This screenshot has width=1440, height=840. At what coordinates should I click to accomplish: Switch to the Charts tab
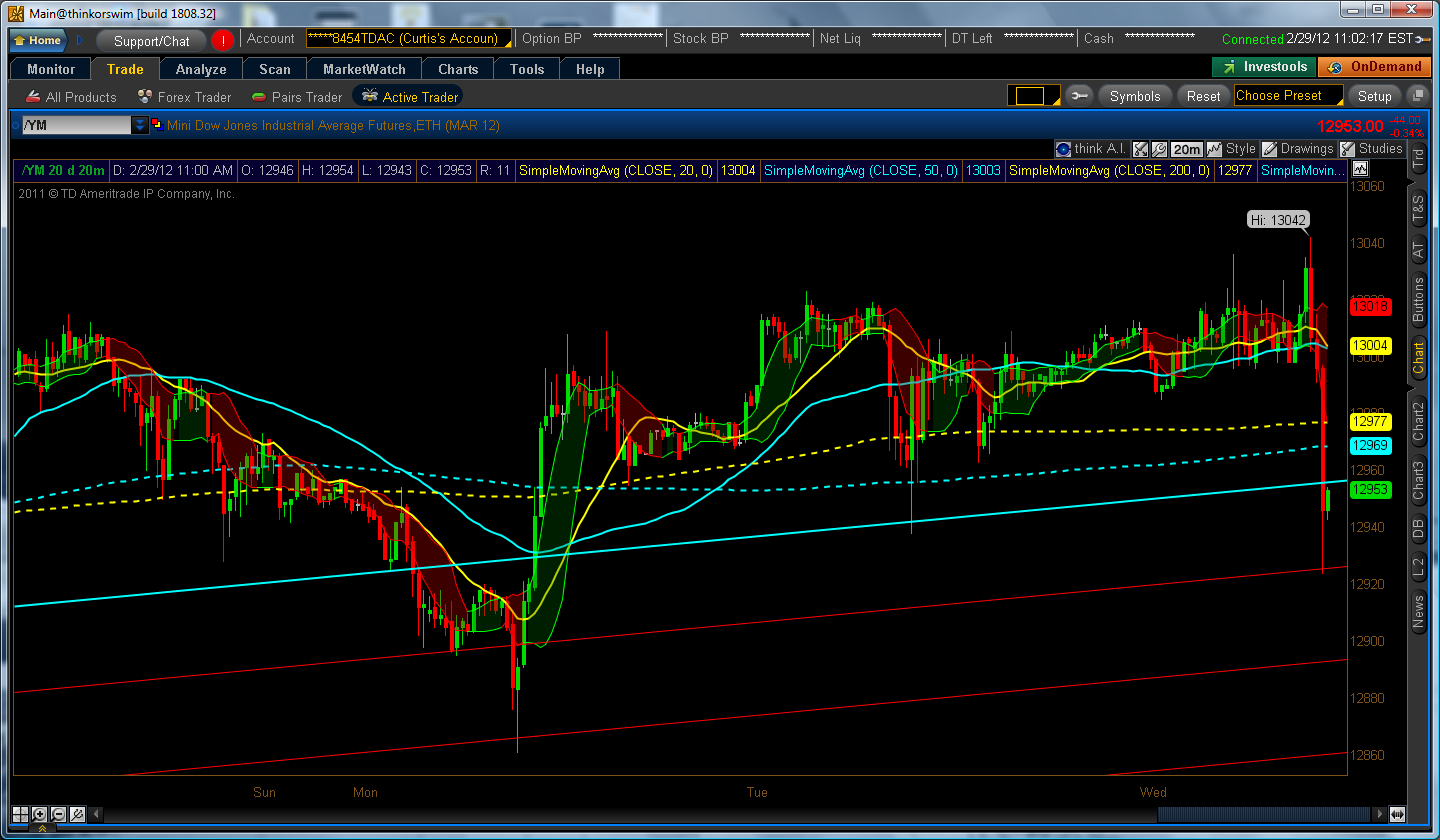pos(458,69)
